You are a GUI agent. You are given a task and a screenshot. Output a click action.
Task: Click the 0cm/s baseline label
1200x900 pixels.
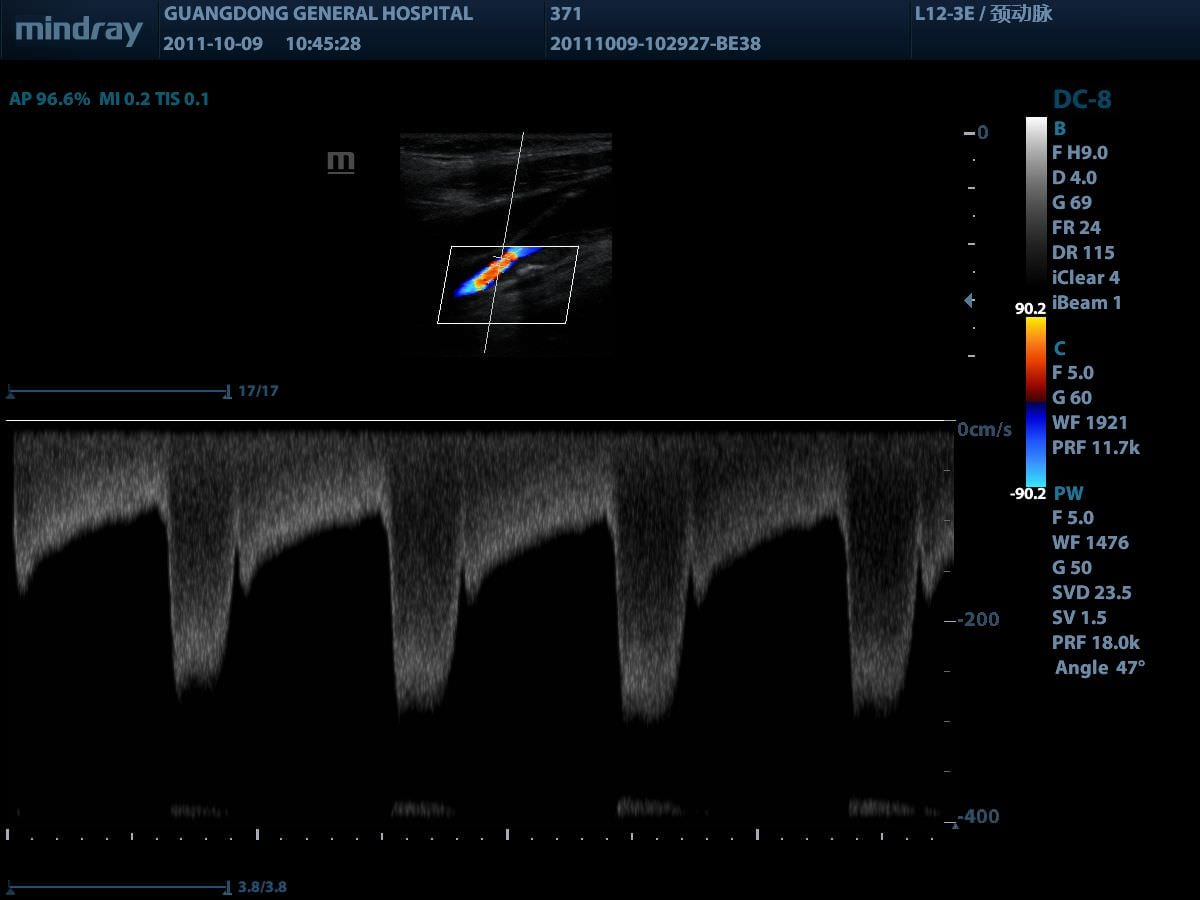984,430
